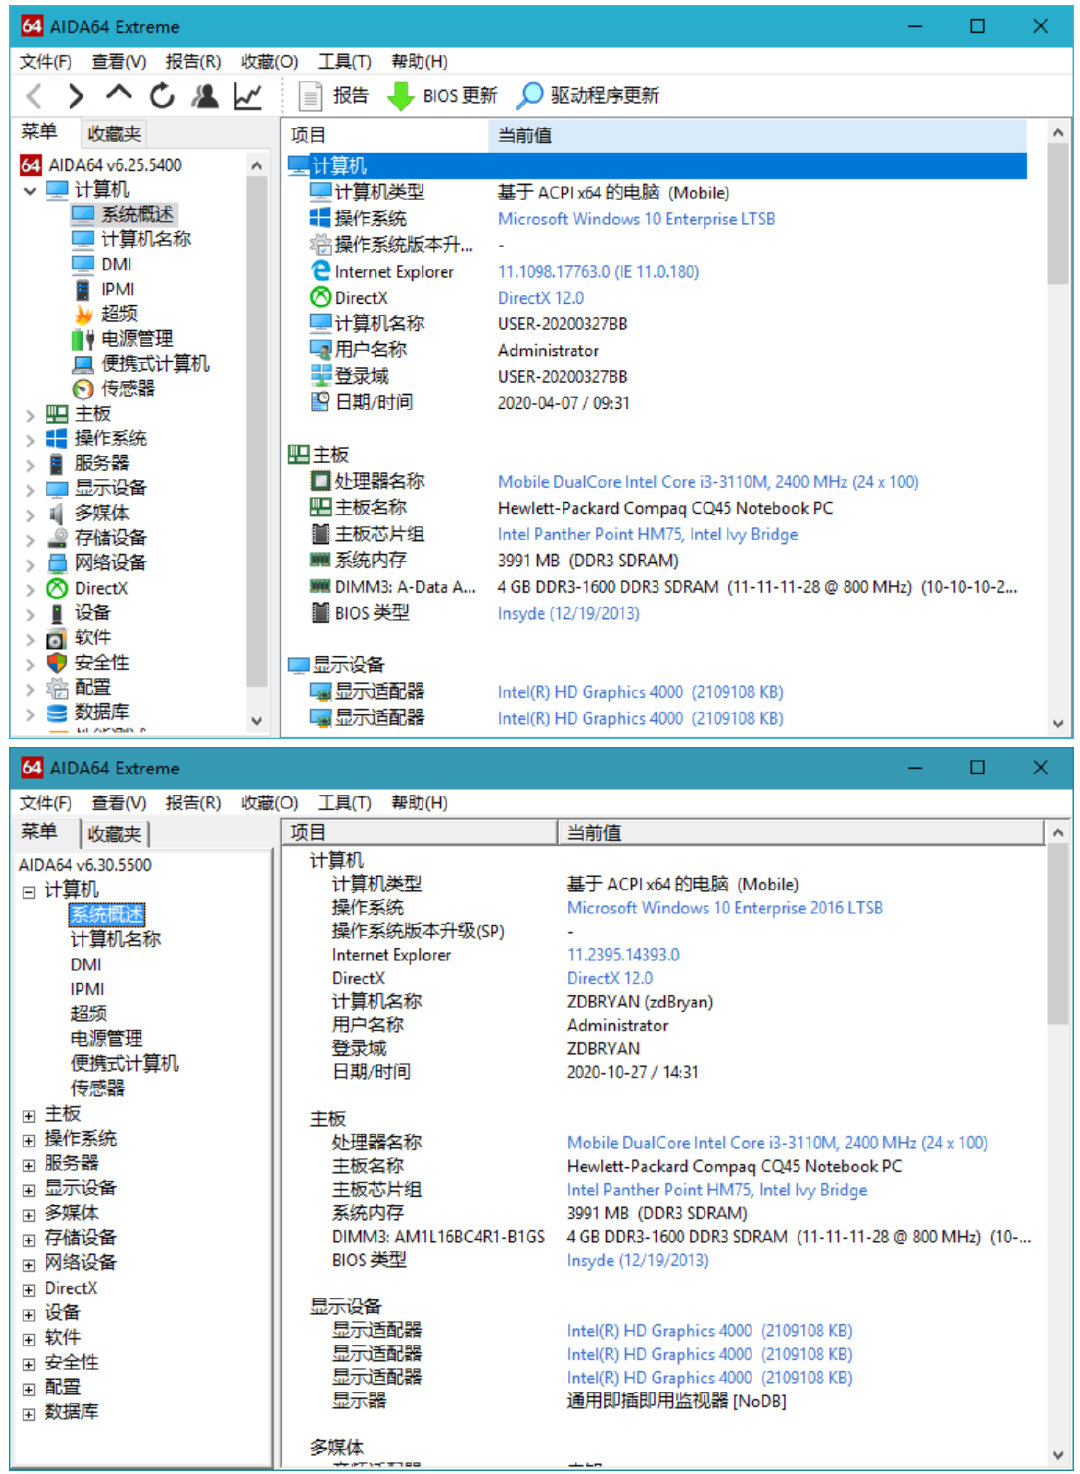Viewport: 1080px width, 1474px height.
Task: Click the Internet Explorer row icon in v6.25 list
Action: (320, 271)
